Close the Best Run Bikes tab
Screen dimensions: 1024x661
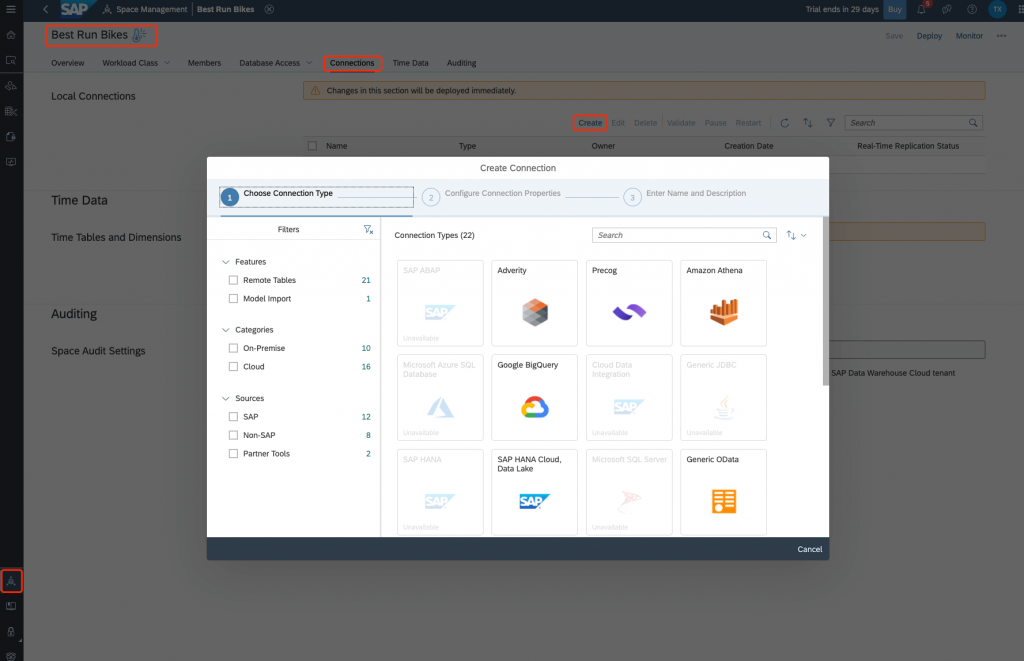click(269, 9)
